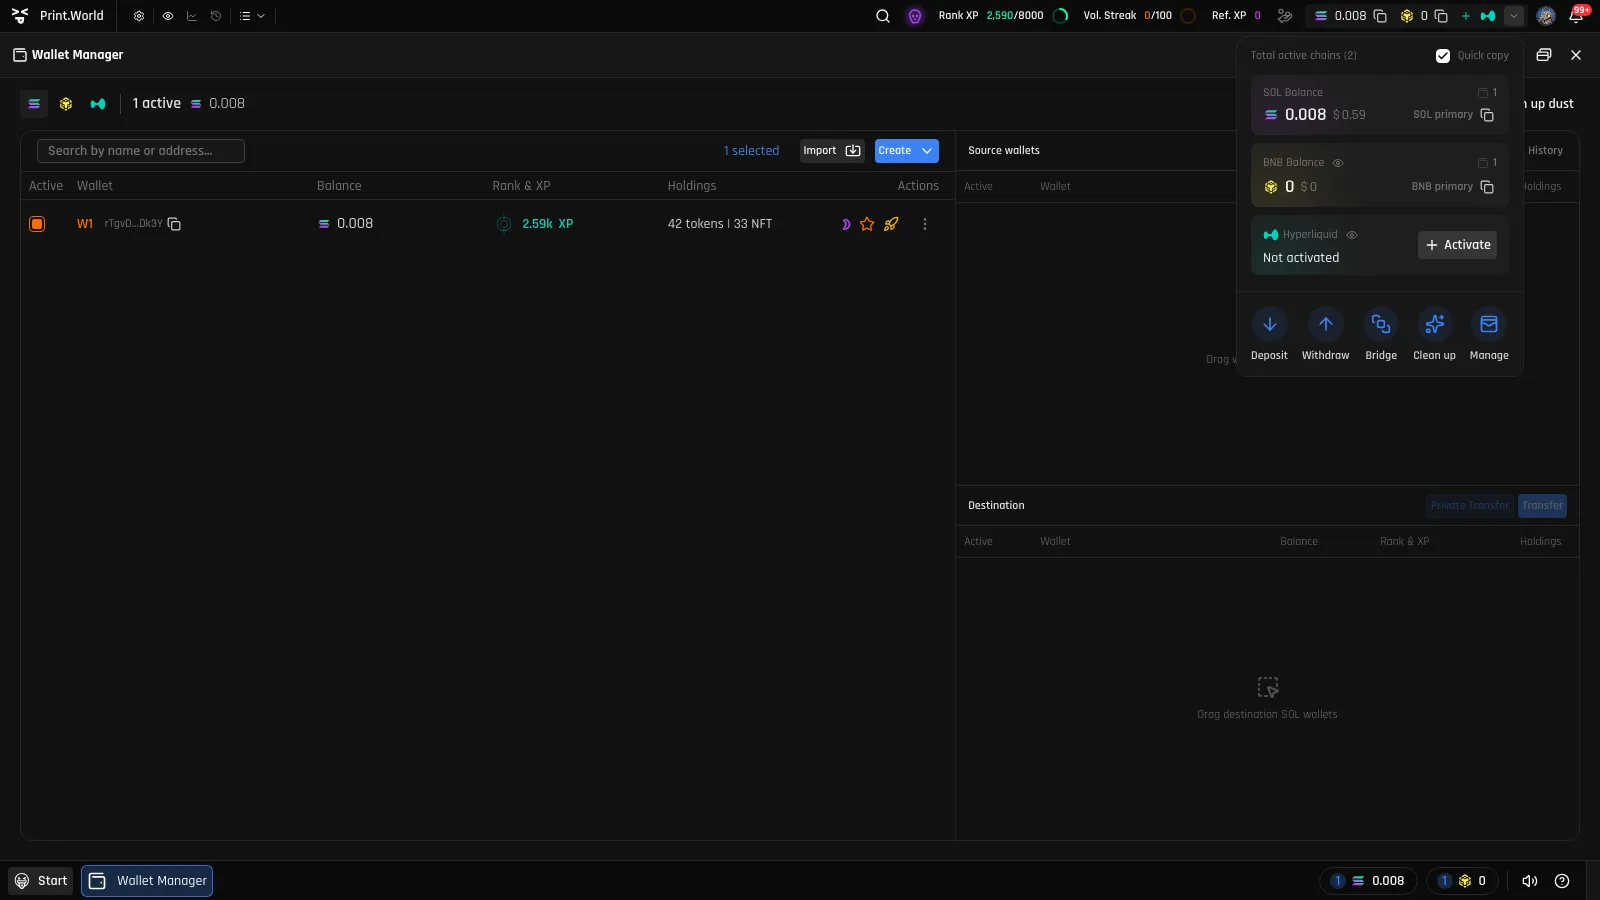Open search magnifier in top bar
Viewport: 1600px width, 900px height.
click(883, 16)
